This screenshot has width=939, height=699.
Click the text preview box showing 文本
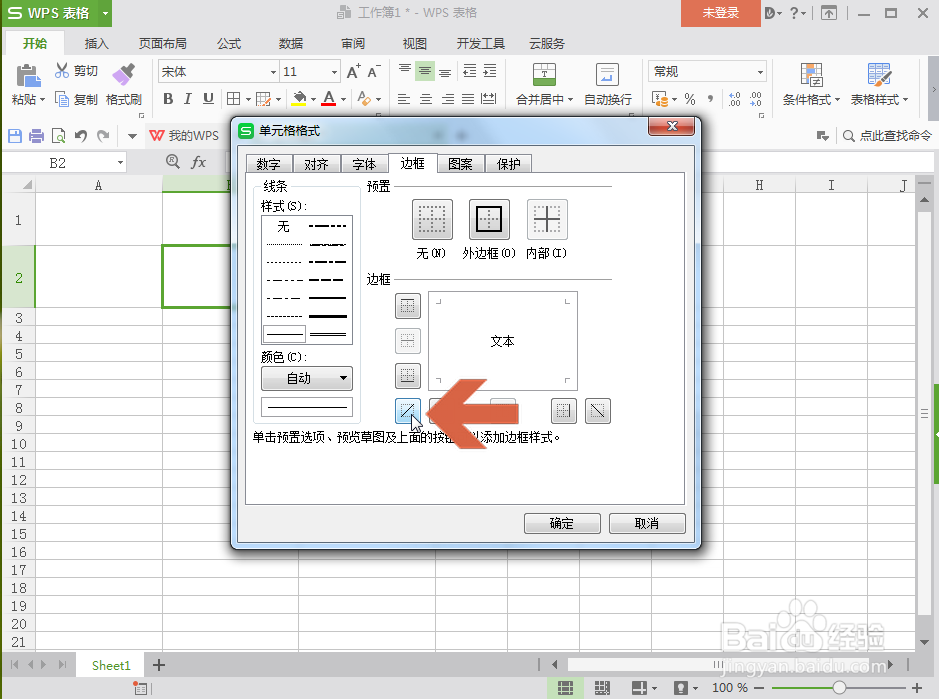[502, 341]
